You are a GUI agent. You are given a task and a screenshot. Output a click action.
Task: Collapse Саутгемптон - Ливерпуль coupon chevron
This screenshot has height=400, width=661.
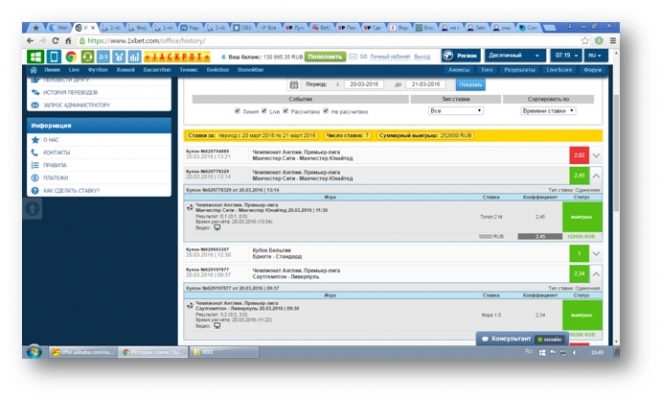(x=596, y=274)
